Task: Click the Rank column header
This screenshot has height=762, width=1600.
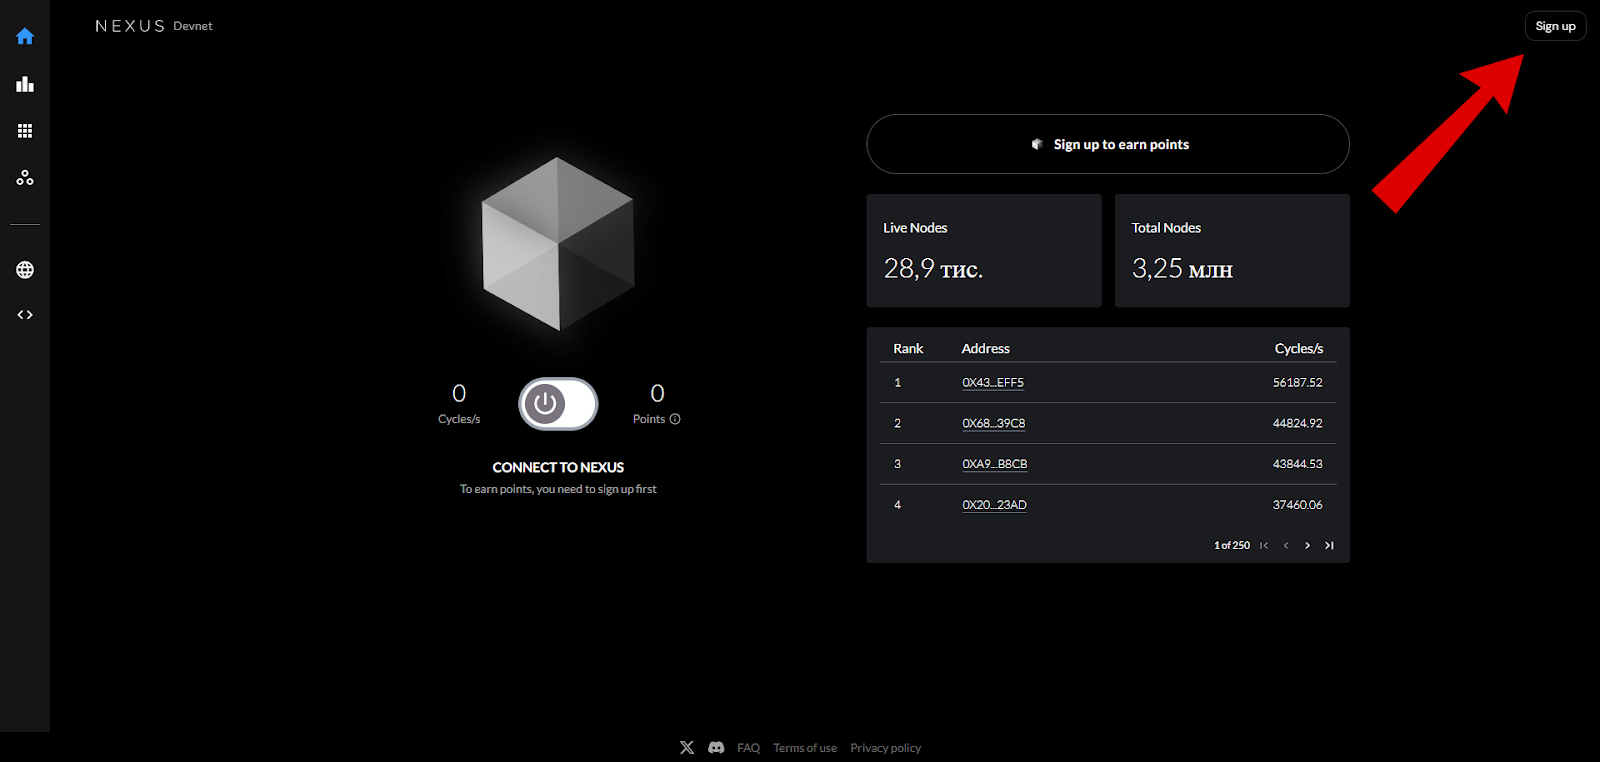Action: (908, 349)
